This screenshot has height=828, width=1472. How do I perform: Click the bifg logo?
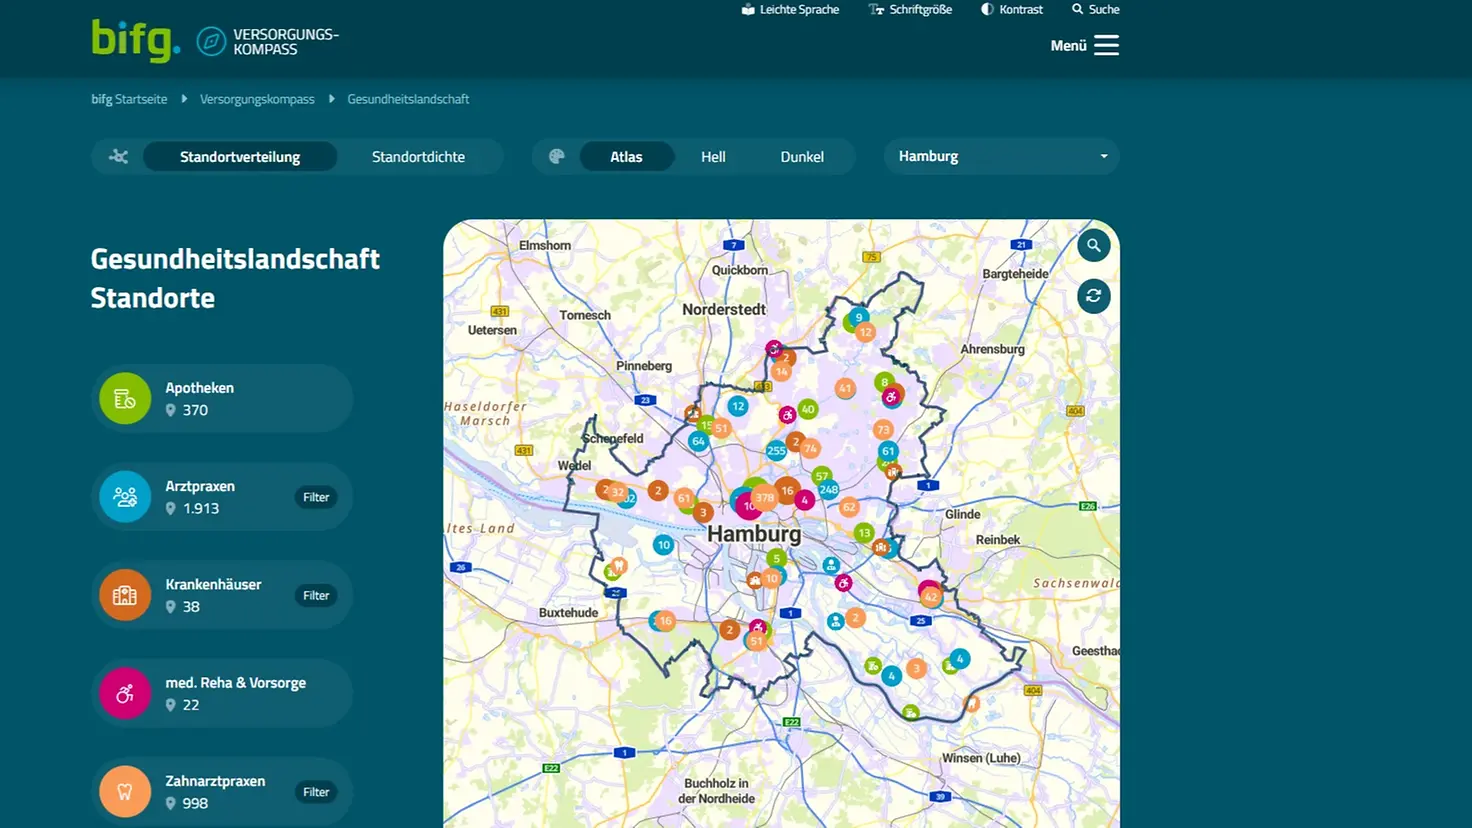click(135, 41)
